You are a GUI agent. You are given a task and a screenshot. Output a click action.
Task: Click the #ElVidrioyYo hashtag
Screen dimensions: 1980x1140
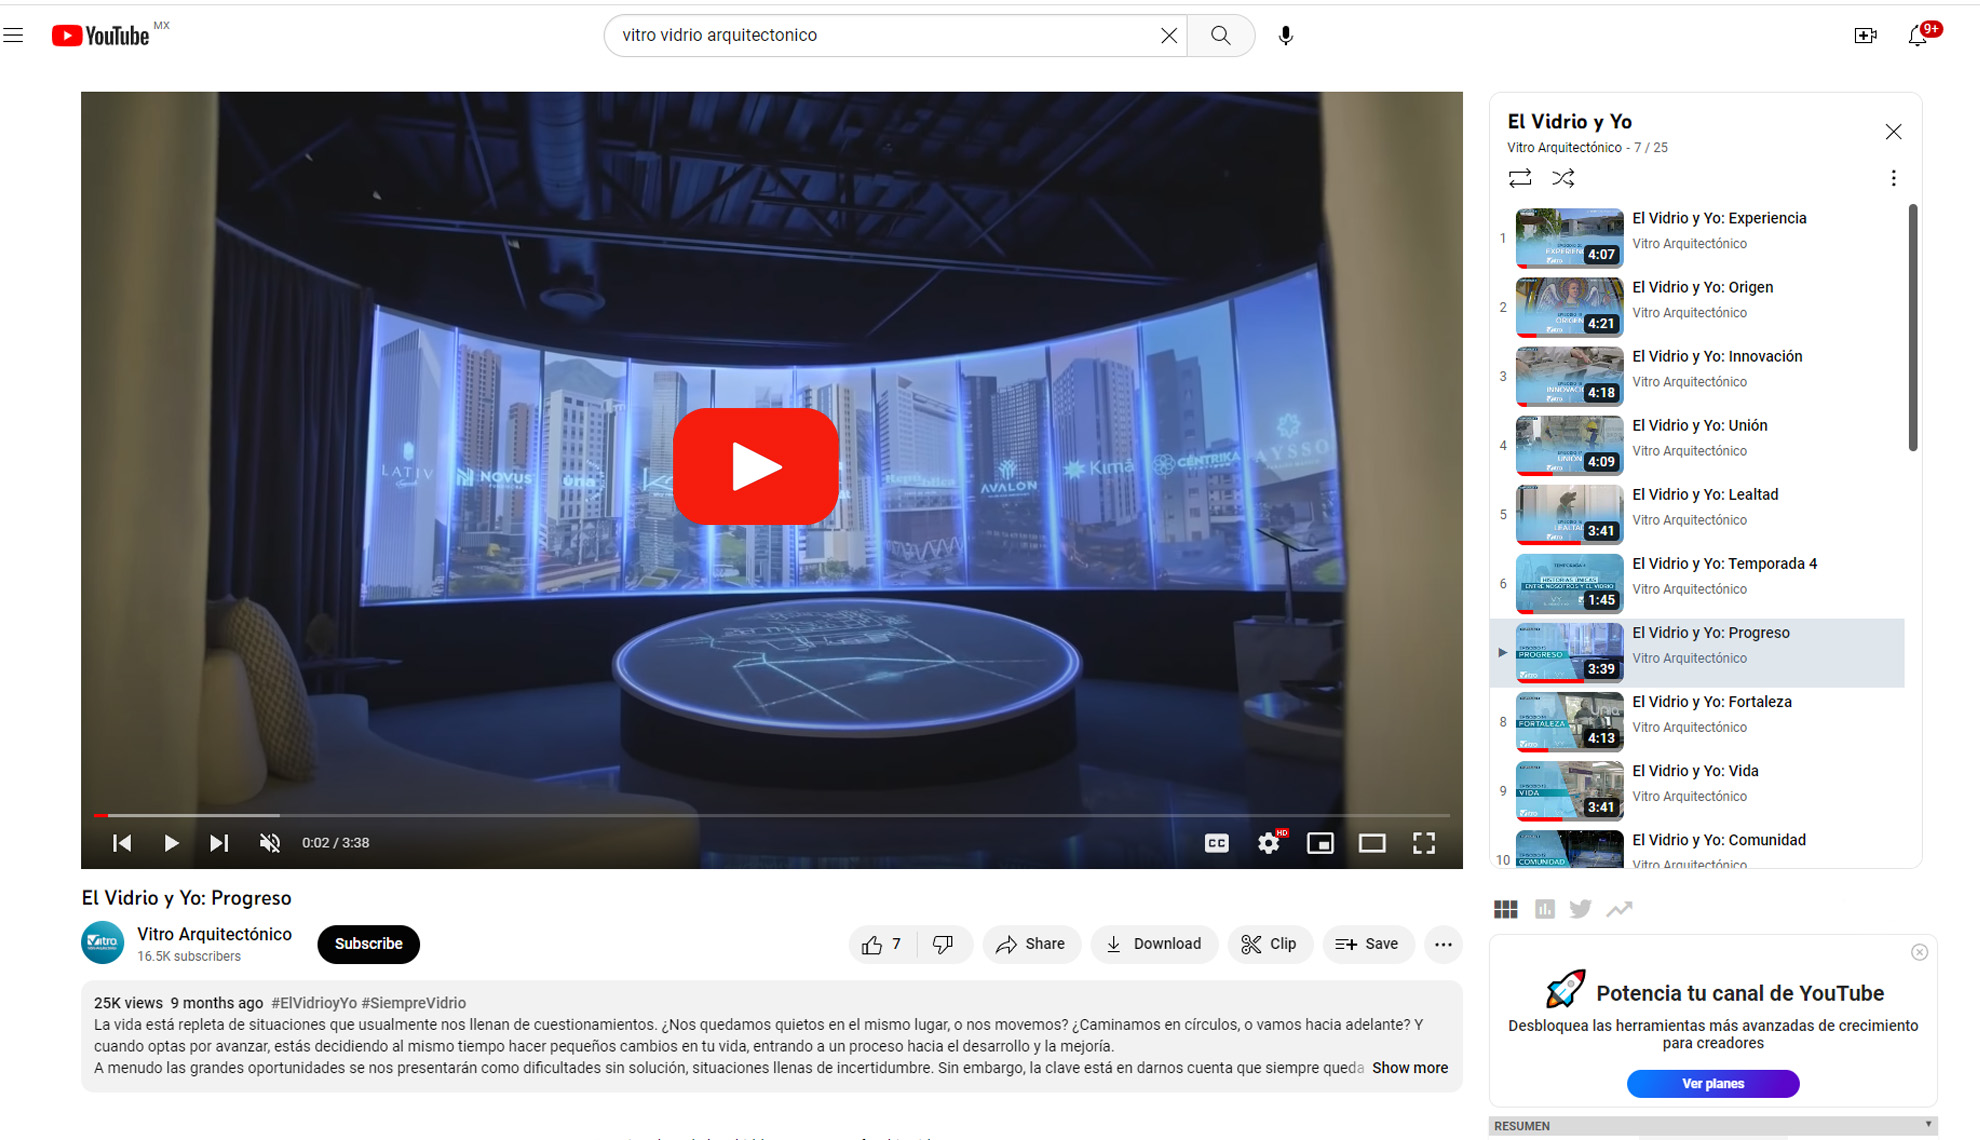(314, 1003)
